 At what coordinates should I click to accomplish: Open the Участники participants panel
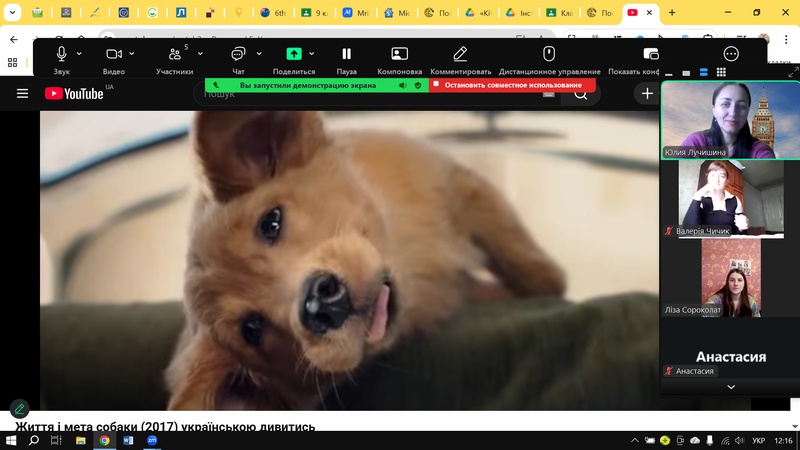(x=175, y=54)
